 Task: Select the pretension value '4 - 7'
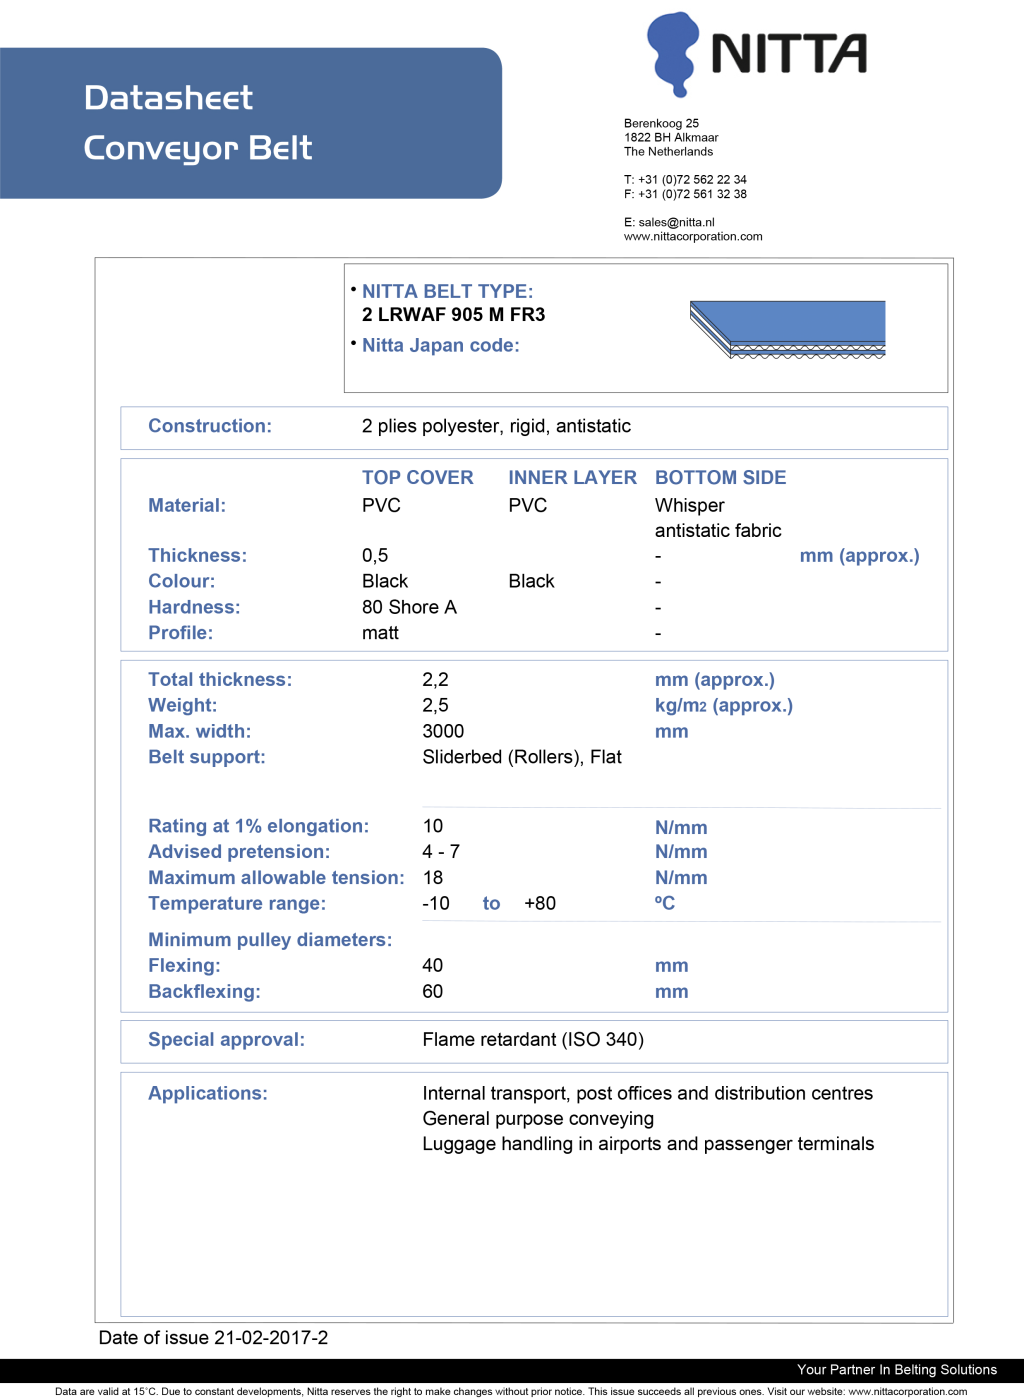[441, 852]
